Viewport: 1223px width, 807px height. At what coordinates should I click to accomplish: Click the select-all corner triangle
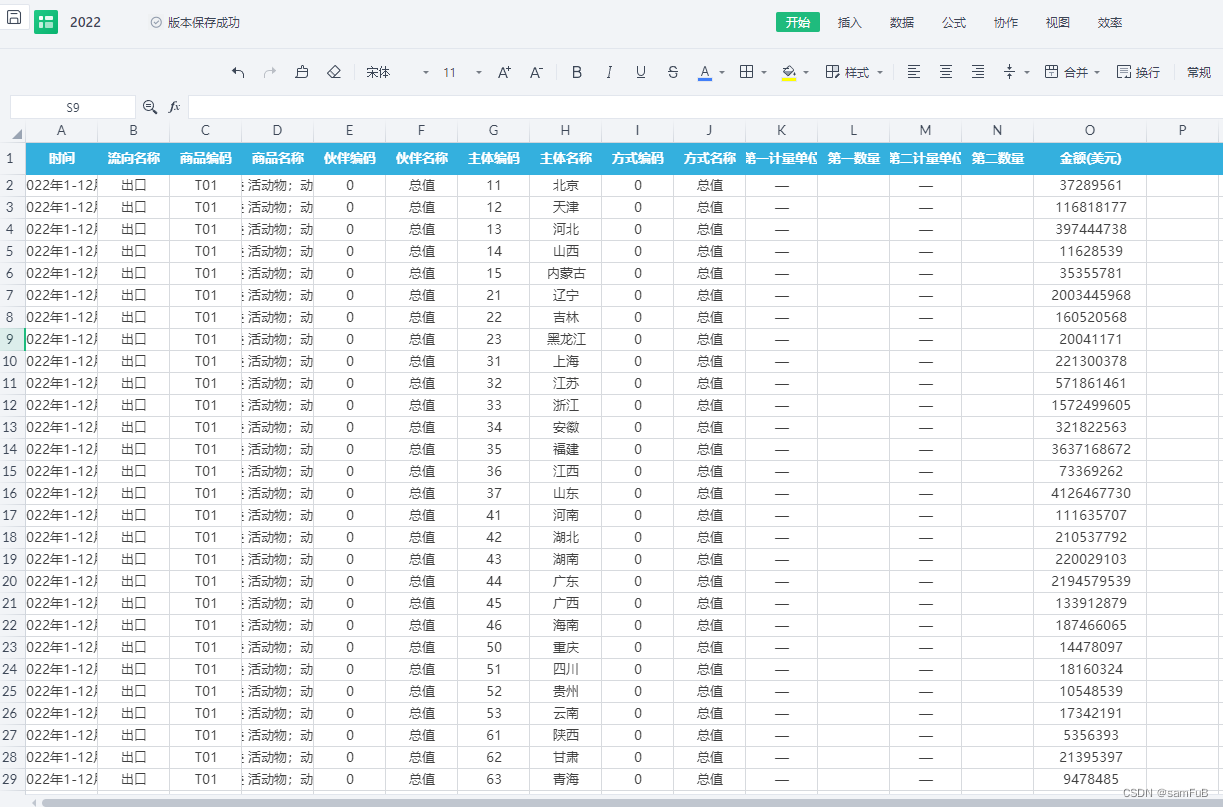17,134
